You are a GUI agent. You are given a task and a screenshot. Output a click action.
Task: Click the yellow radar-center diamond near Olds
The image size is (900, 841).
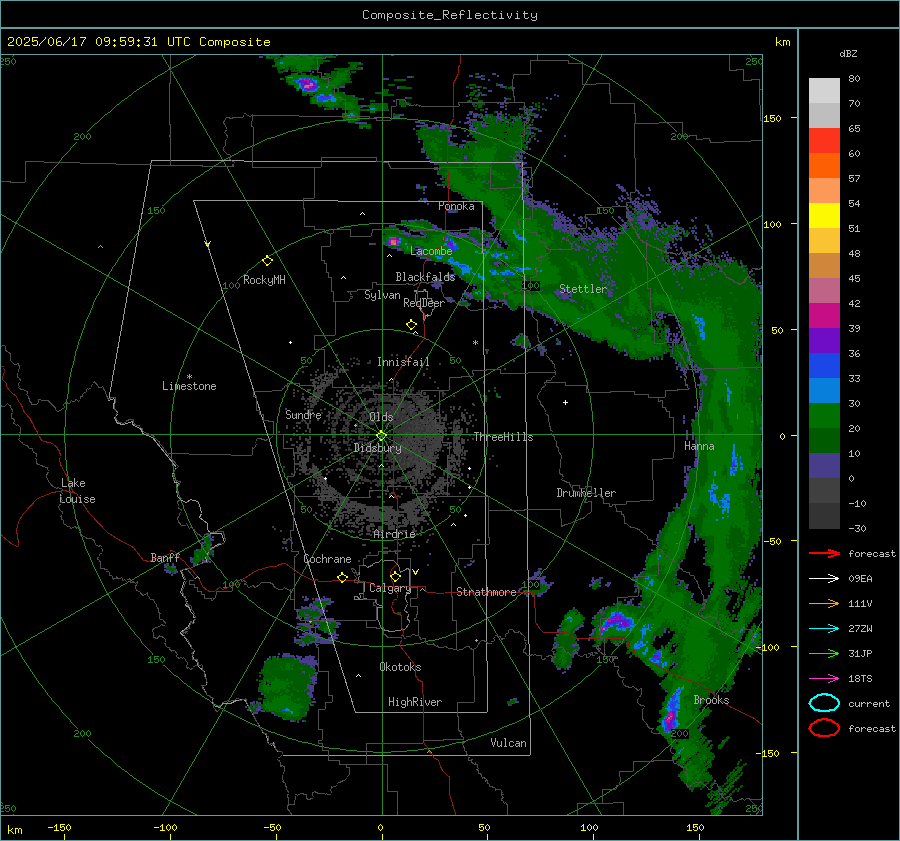(381, 436)
